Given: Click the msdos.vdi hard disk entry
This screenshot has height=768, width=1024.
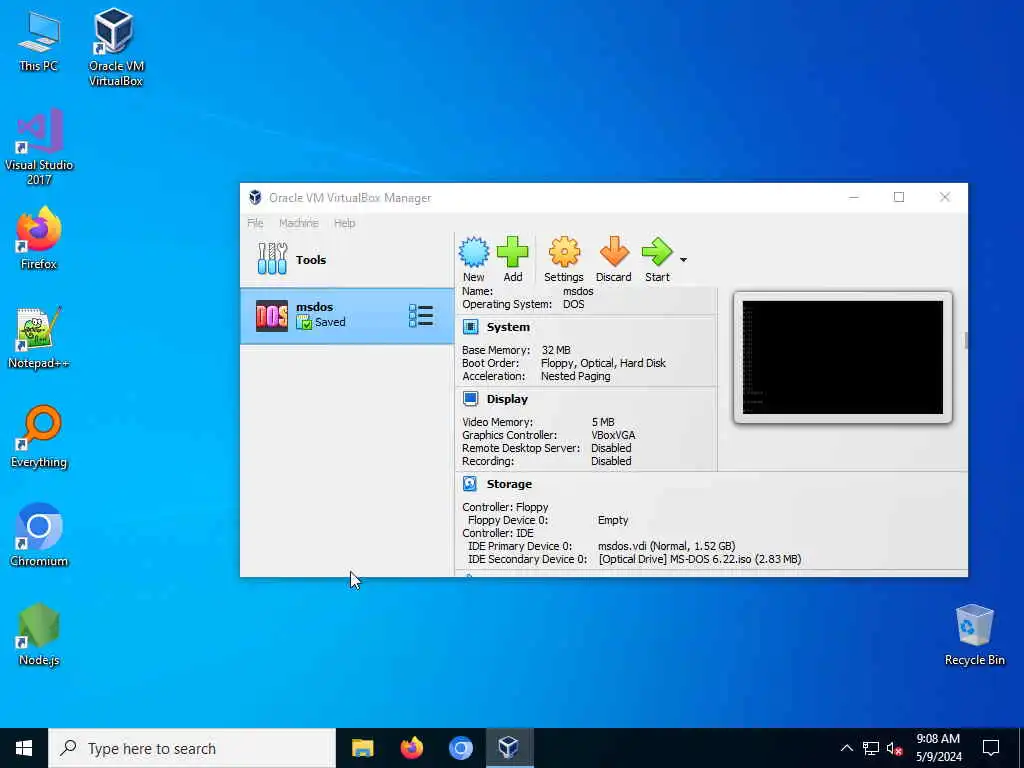Looking at the screenshot, I should click(667, 546).
